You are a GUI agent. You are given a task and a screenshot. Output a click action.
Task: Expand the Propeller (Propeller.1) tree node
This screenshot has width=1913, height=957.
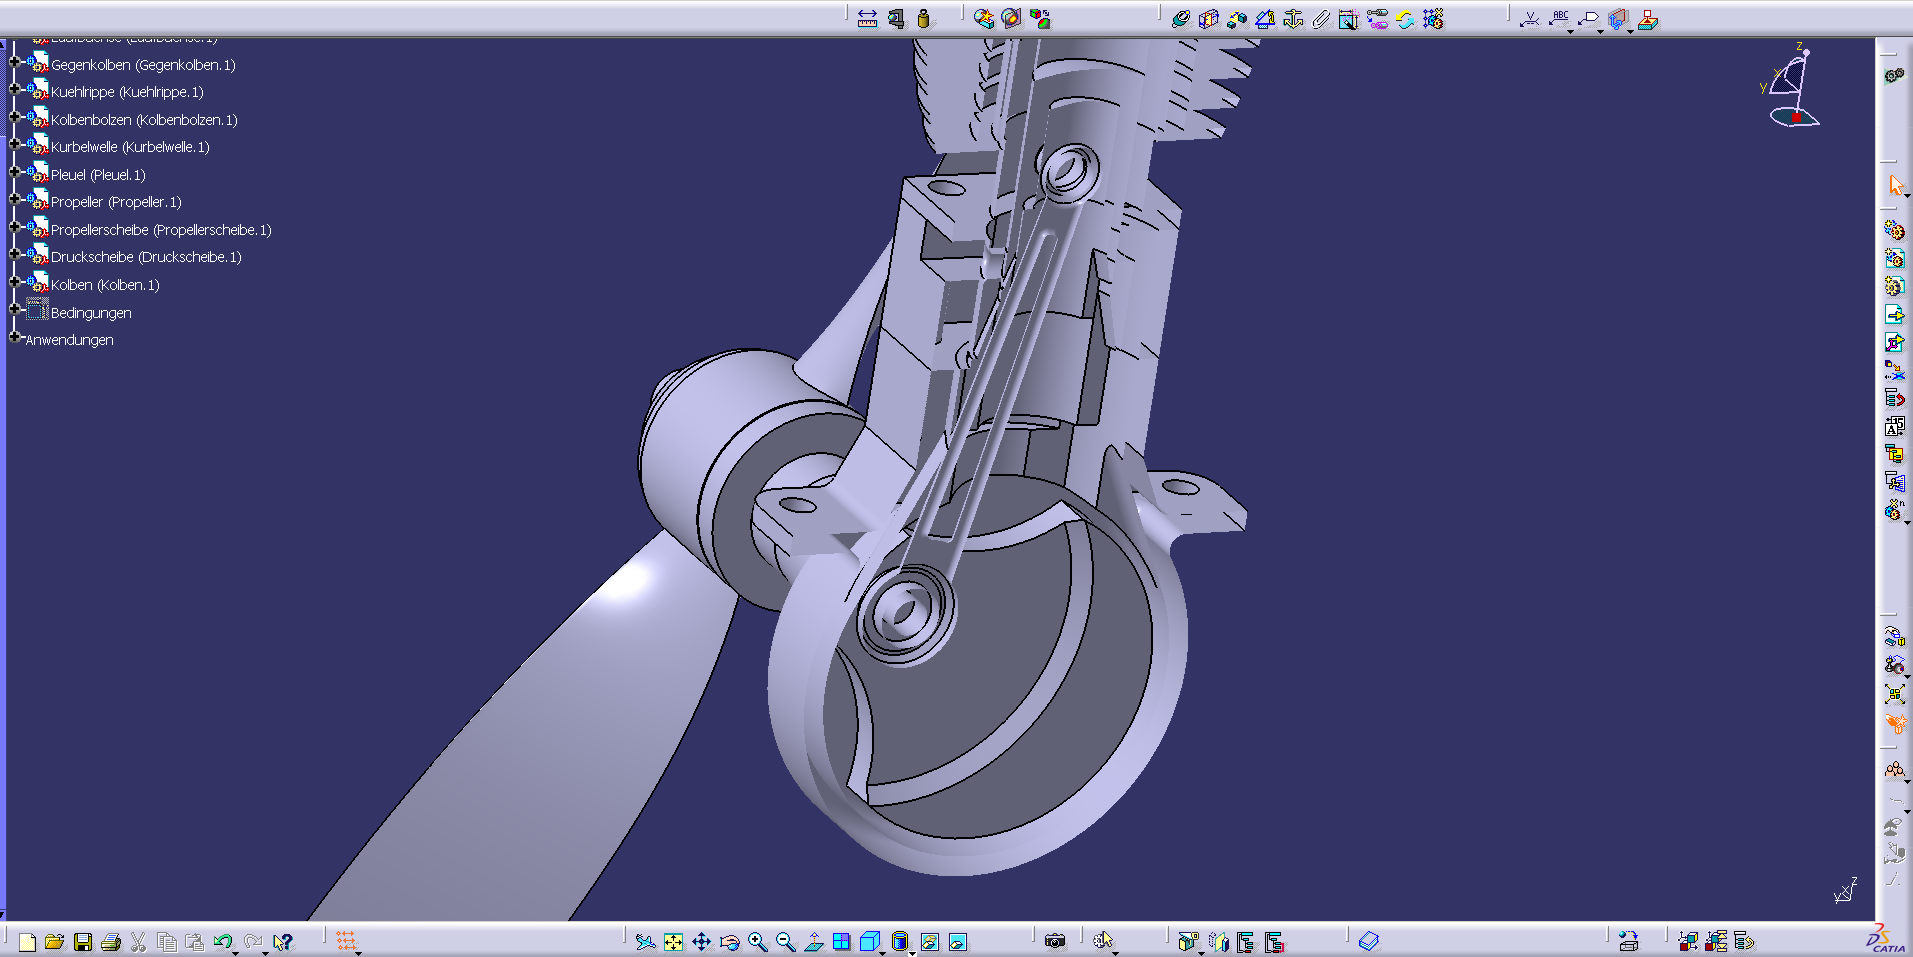pyautogui.click(x=15, y=199)
